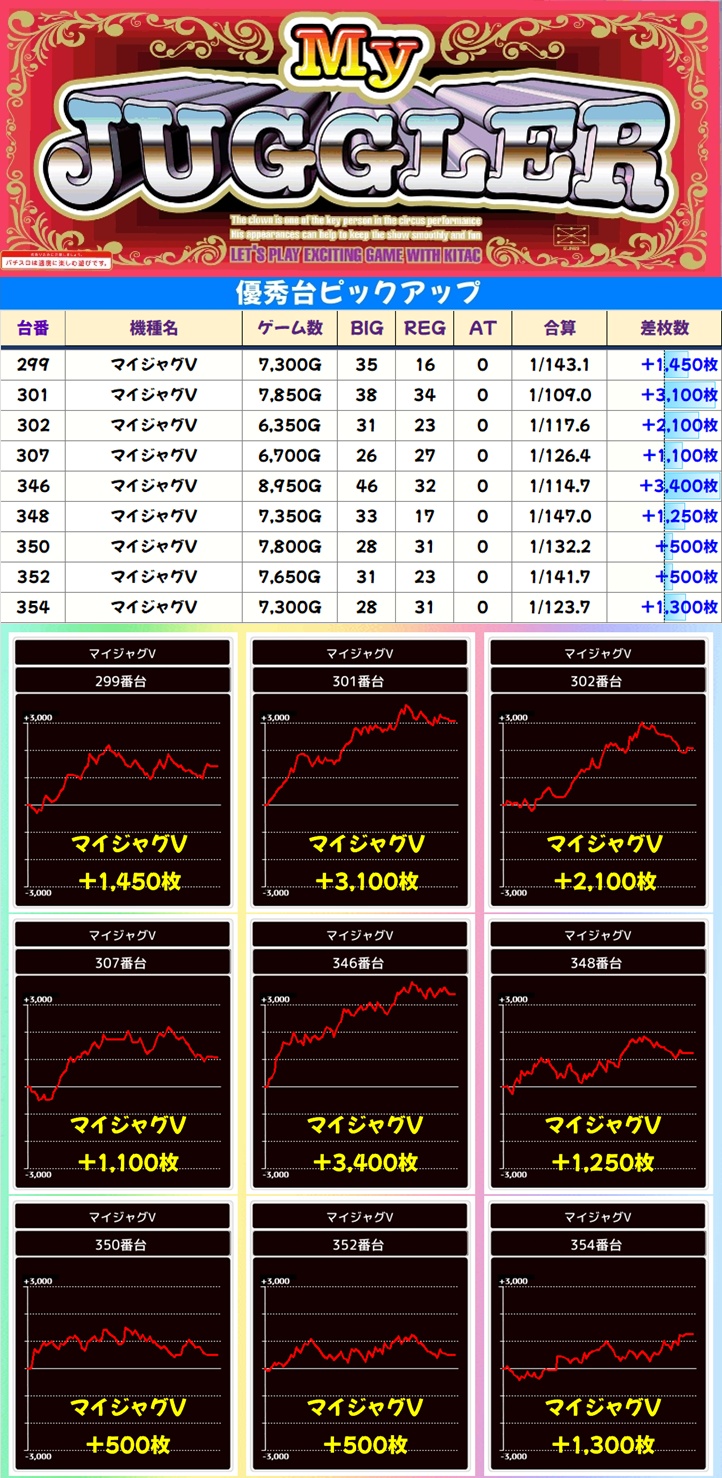The width and height of the screenshot is (722, 1478).
Task: Click the 差枚数 column header
Action: [x=664, y=328]
